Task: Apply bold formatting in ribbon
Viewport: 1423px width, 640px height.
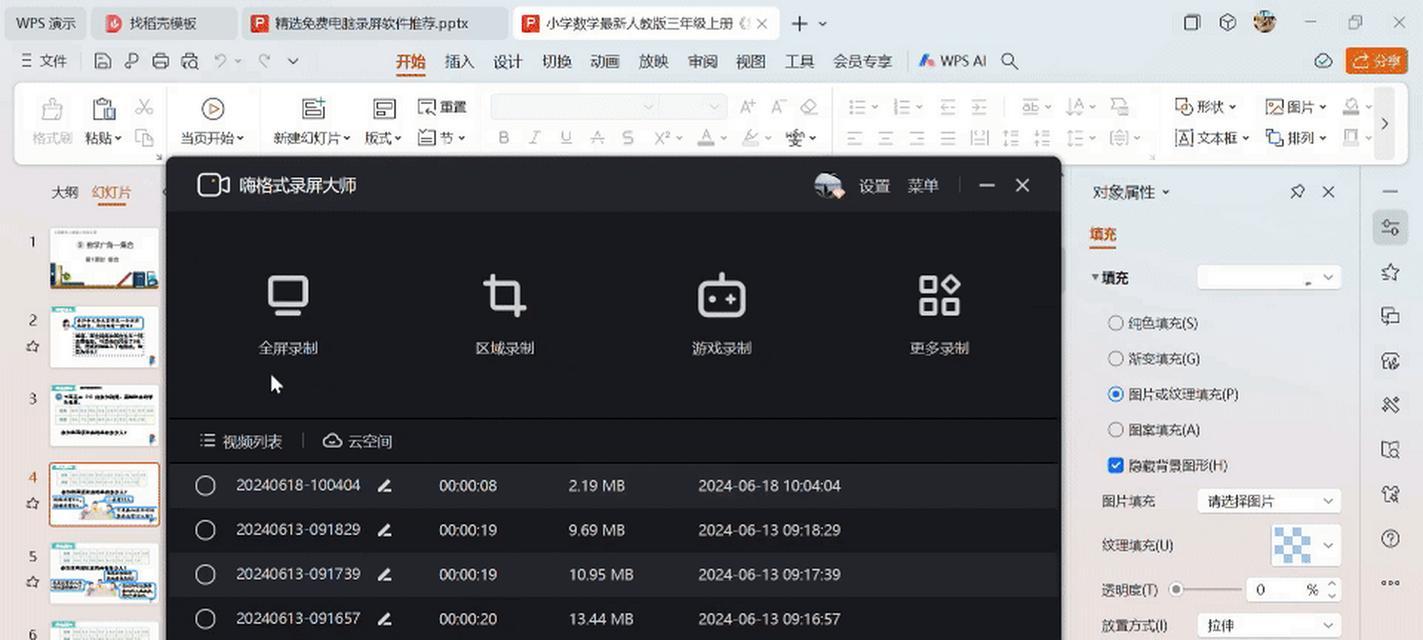Action: (x=504, y=138)
